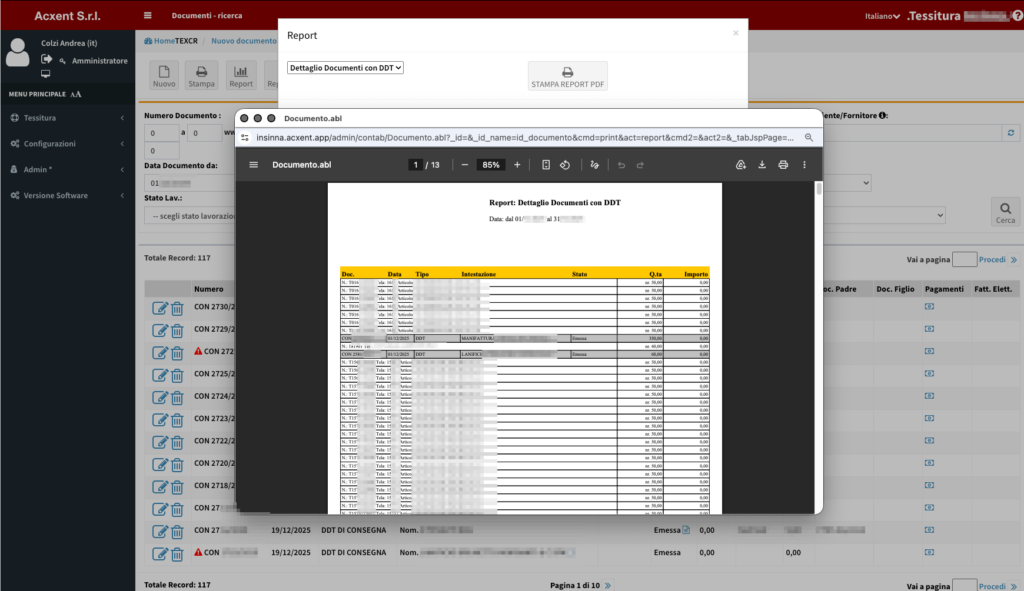Image resolution: width=1024 pixels, height=591 pixels.
Task: Click the PDF page number field
Action: pyautogui.click(x=413, y=165)
